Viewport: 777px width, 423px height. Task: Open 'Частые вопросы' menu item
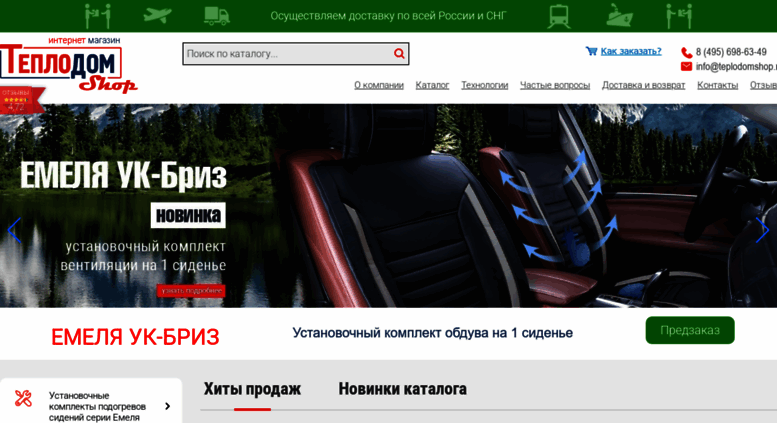click(555, 85)
